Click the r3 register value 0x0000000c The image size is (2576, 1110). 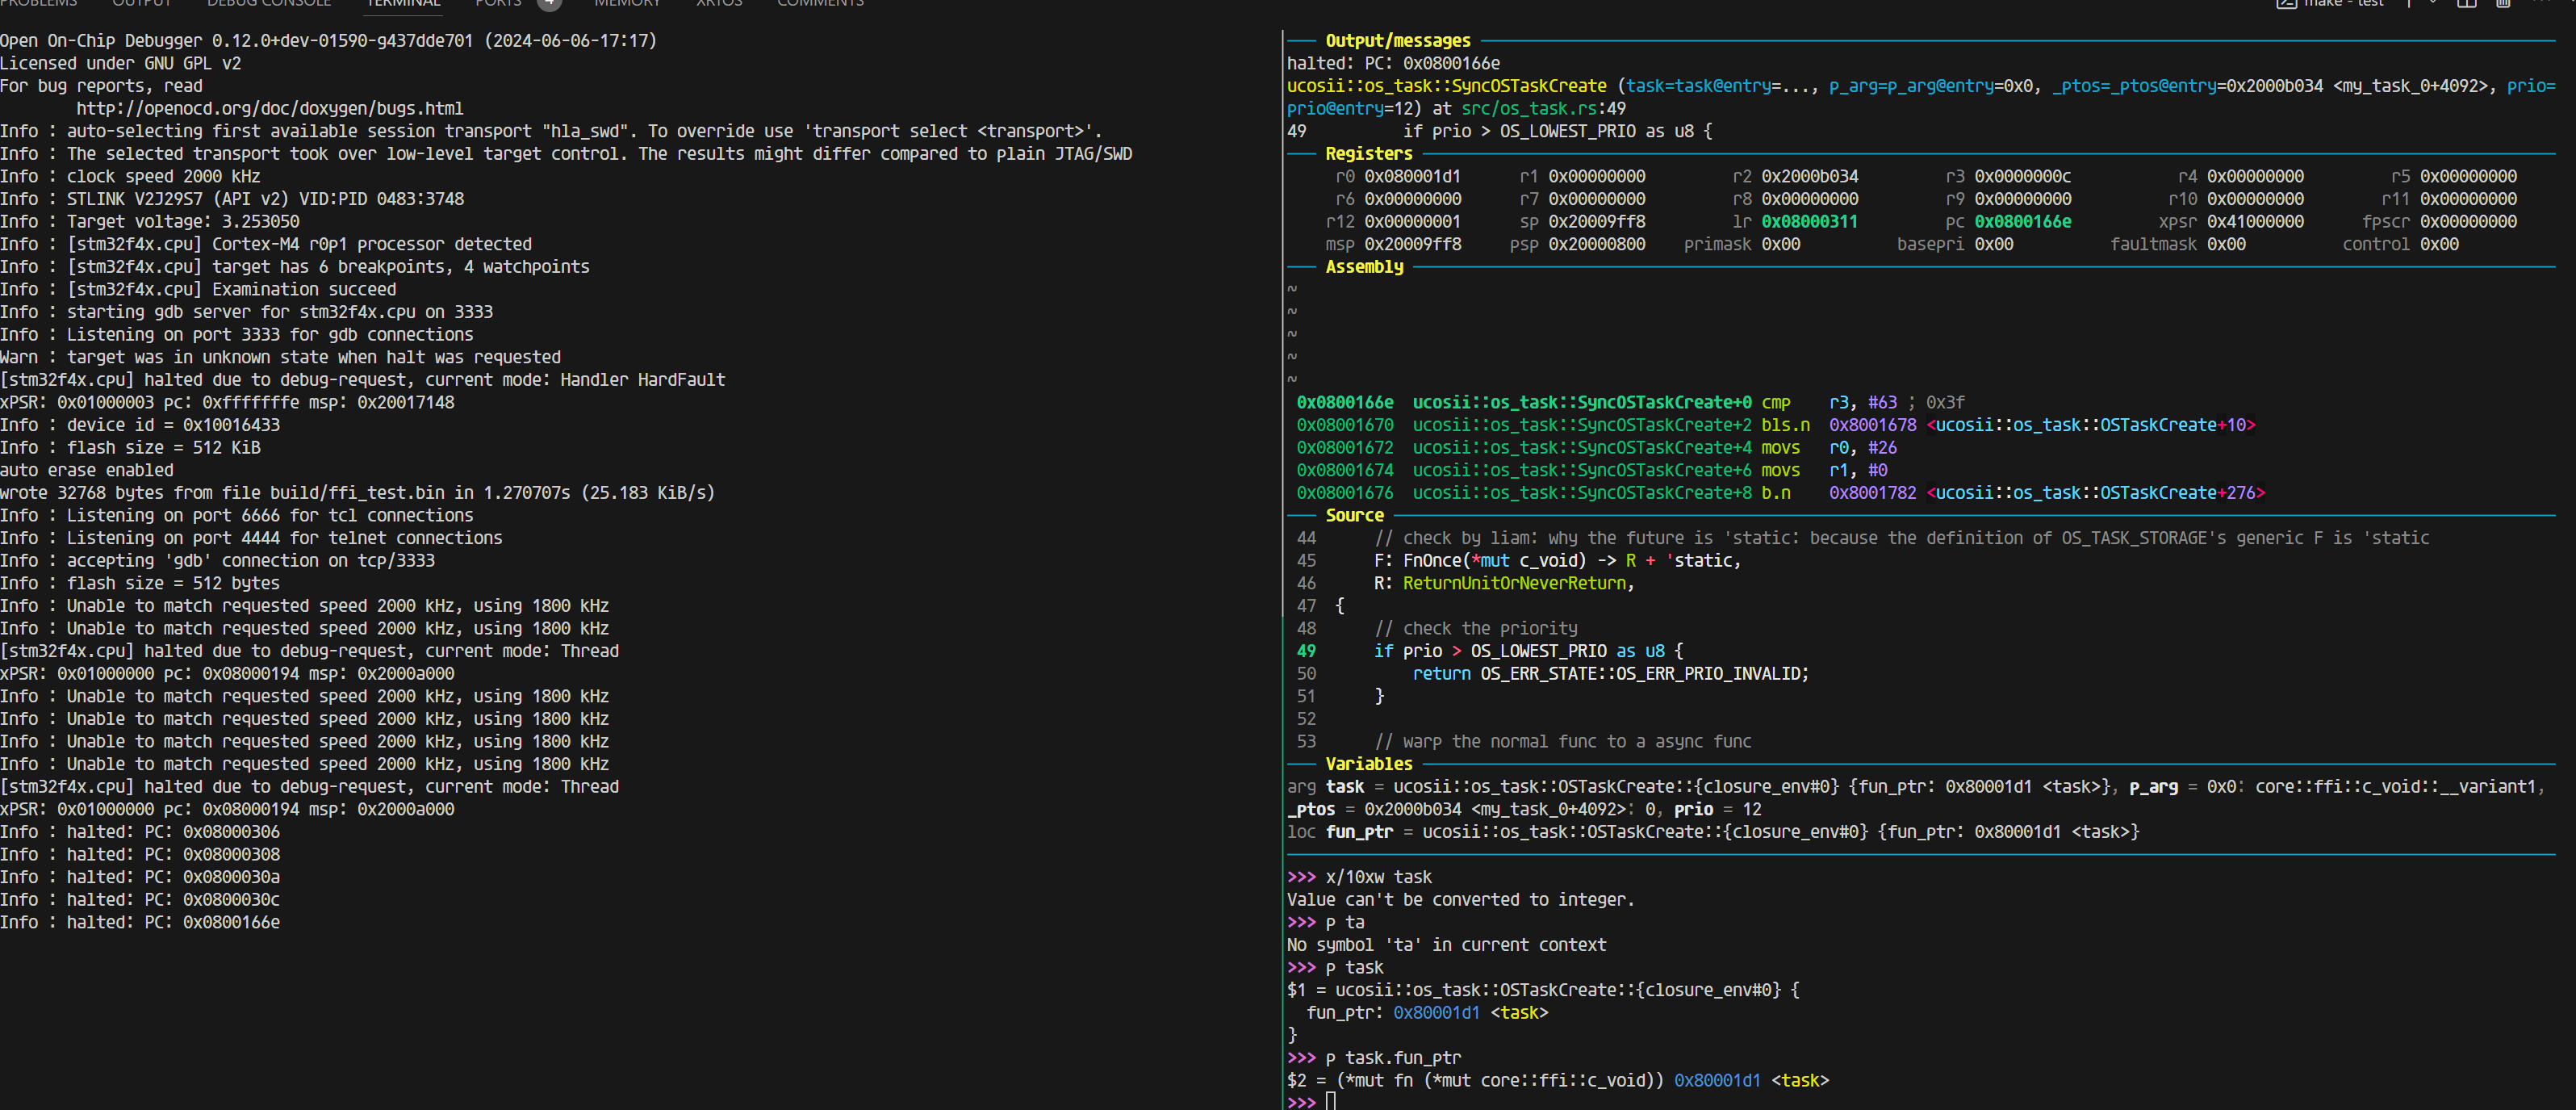coord(2022,177)
